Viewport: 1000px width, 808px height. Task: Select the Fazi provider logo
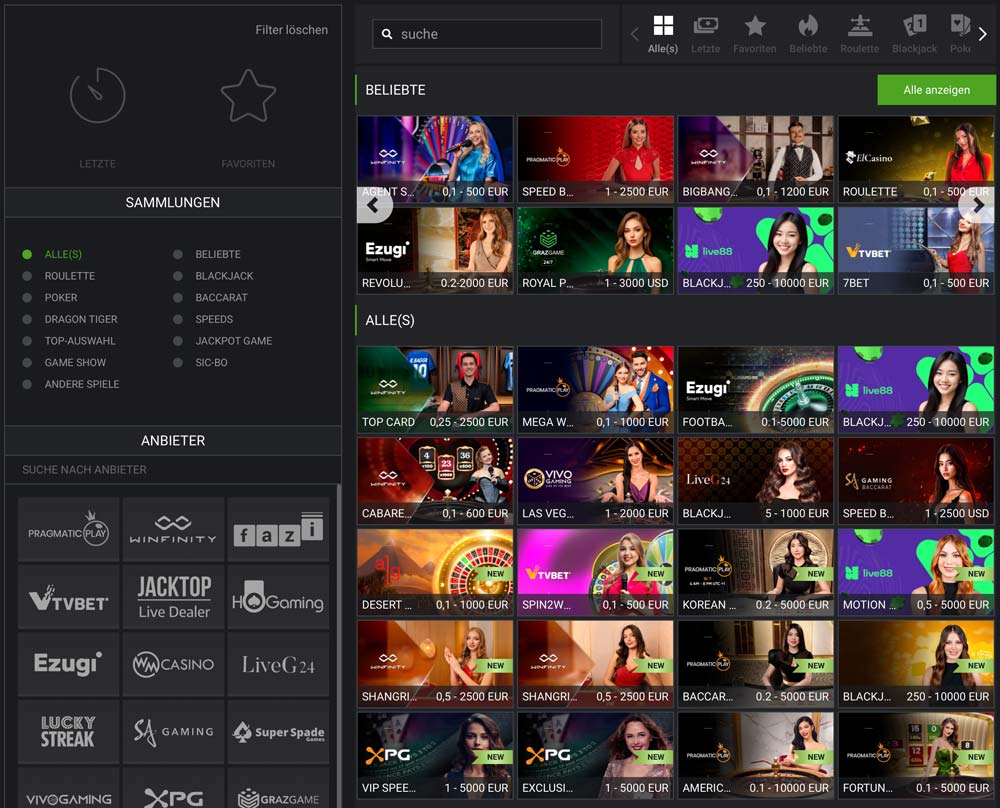coord(278,530)
